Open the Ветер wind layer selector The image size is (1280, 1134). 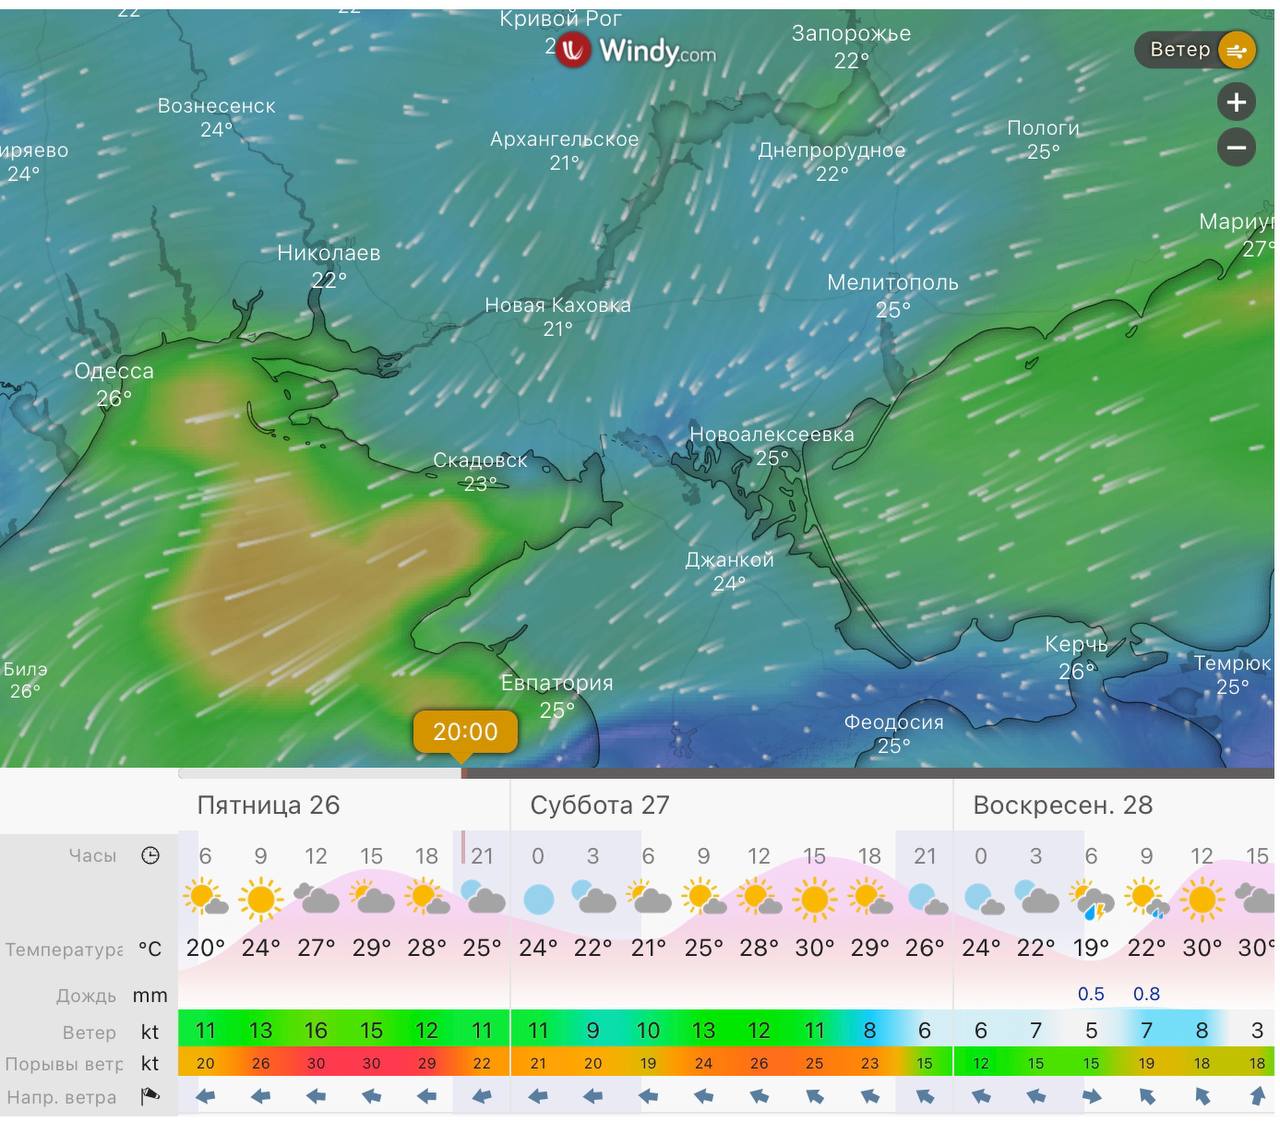[x=1195, y=50]
